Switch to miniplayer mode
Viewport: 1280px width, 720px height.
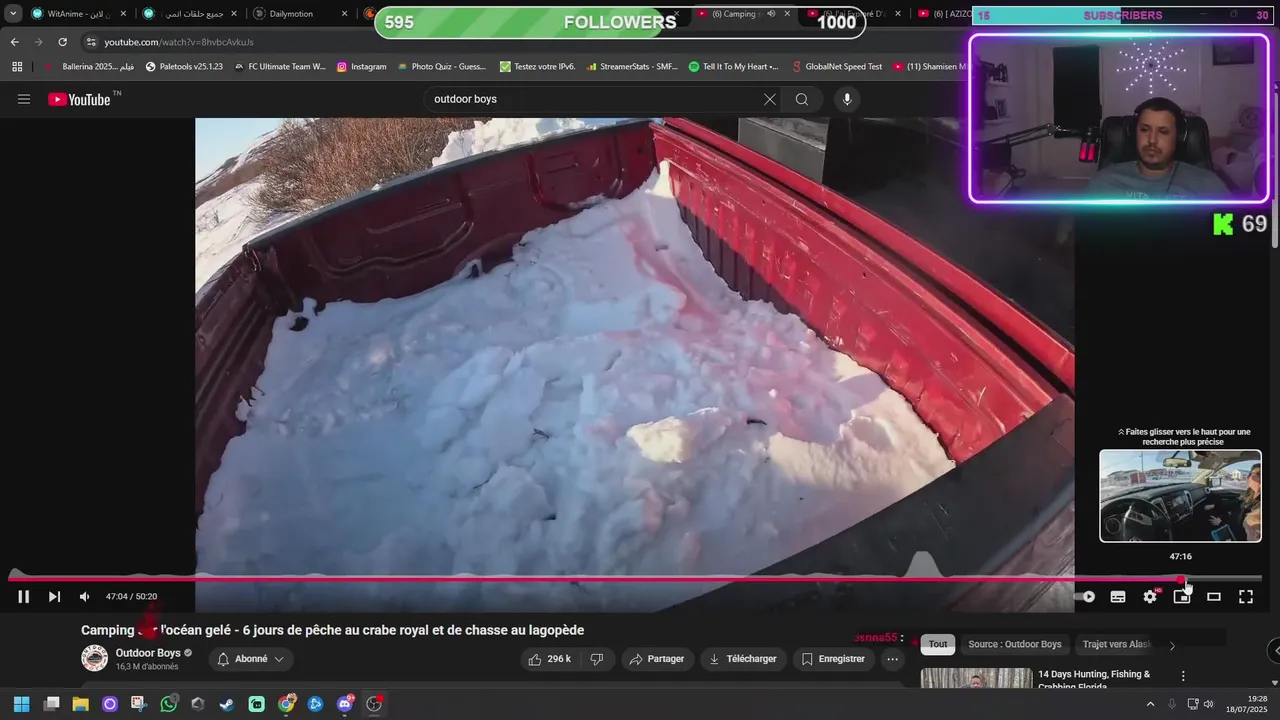point(1182,597)
